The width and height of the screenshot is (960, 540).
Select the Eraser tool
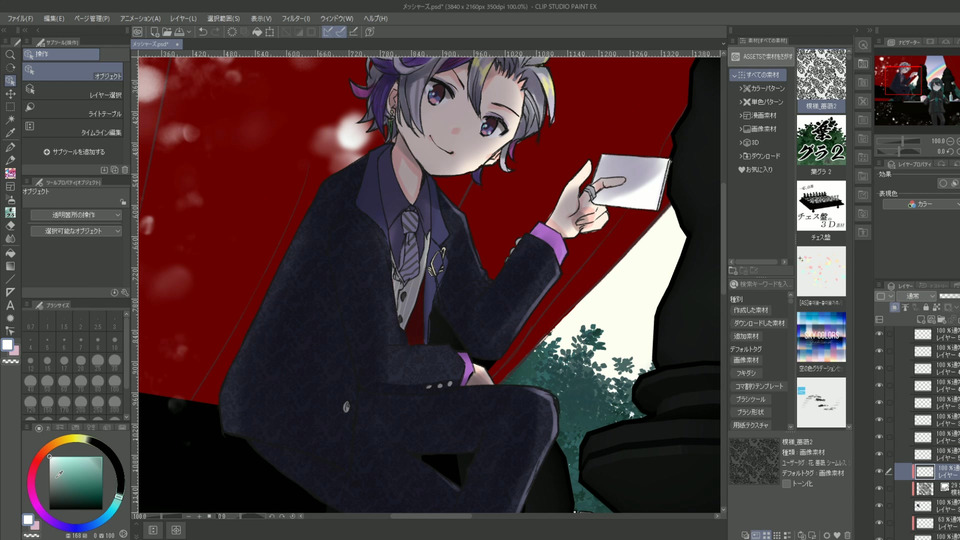click(10, 225)
